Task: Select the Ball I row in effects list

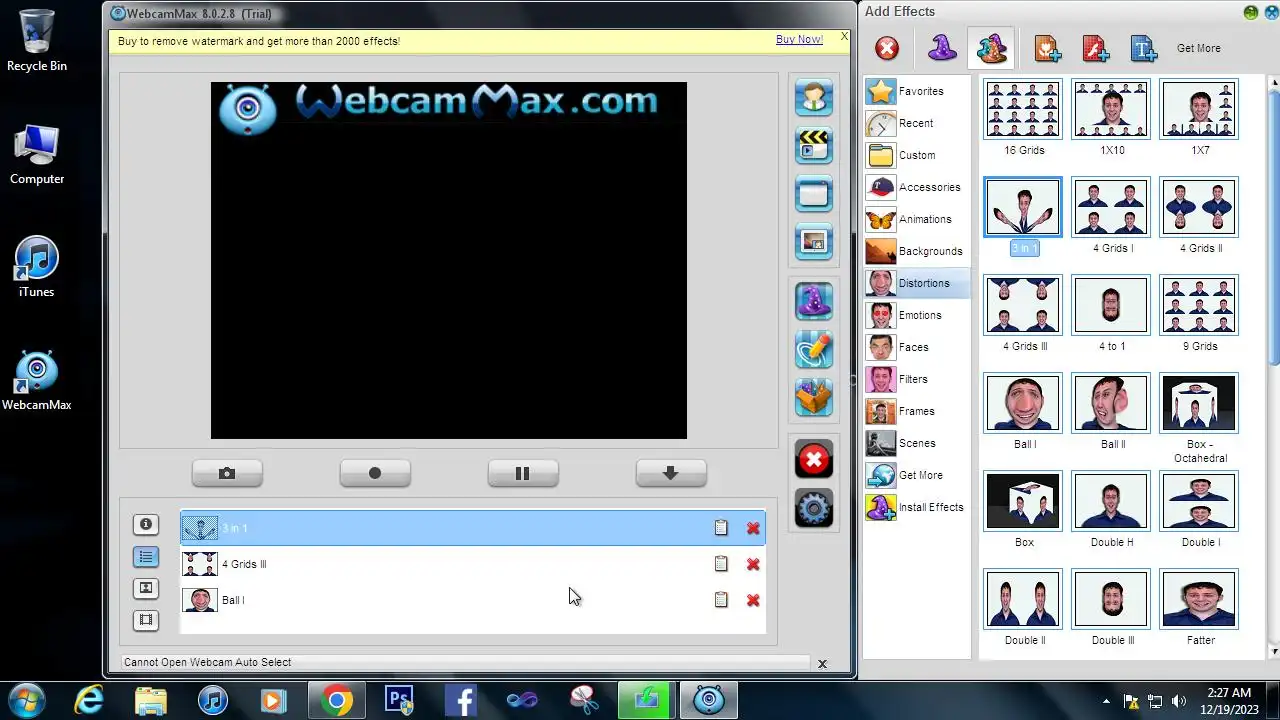Action: click(x=473, y=600)
